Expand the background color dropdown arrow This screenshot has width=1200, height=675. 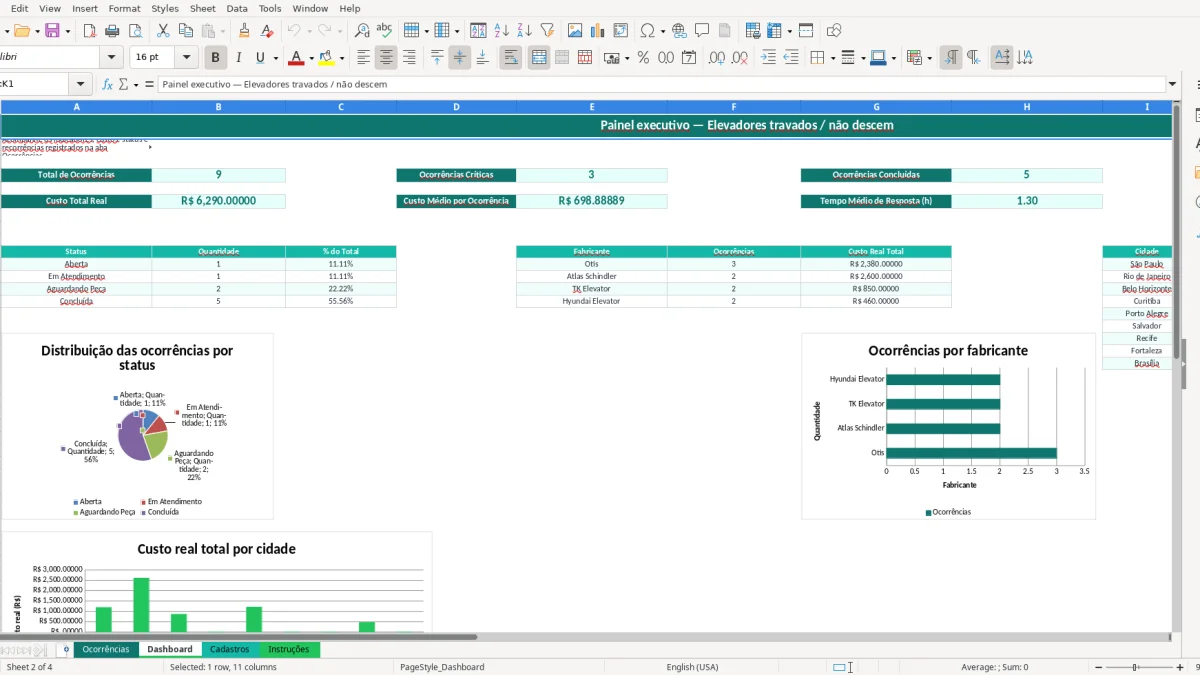tap(342, 58)
